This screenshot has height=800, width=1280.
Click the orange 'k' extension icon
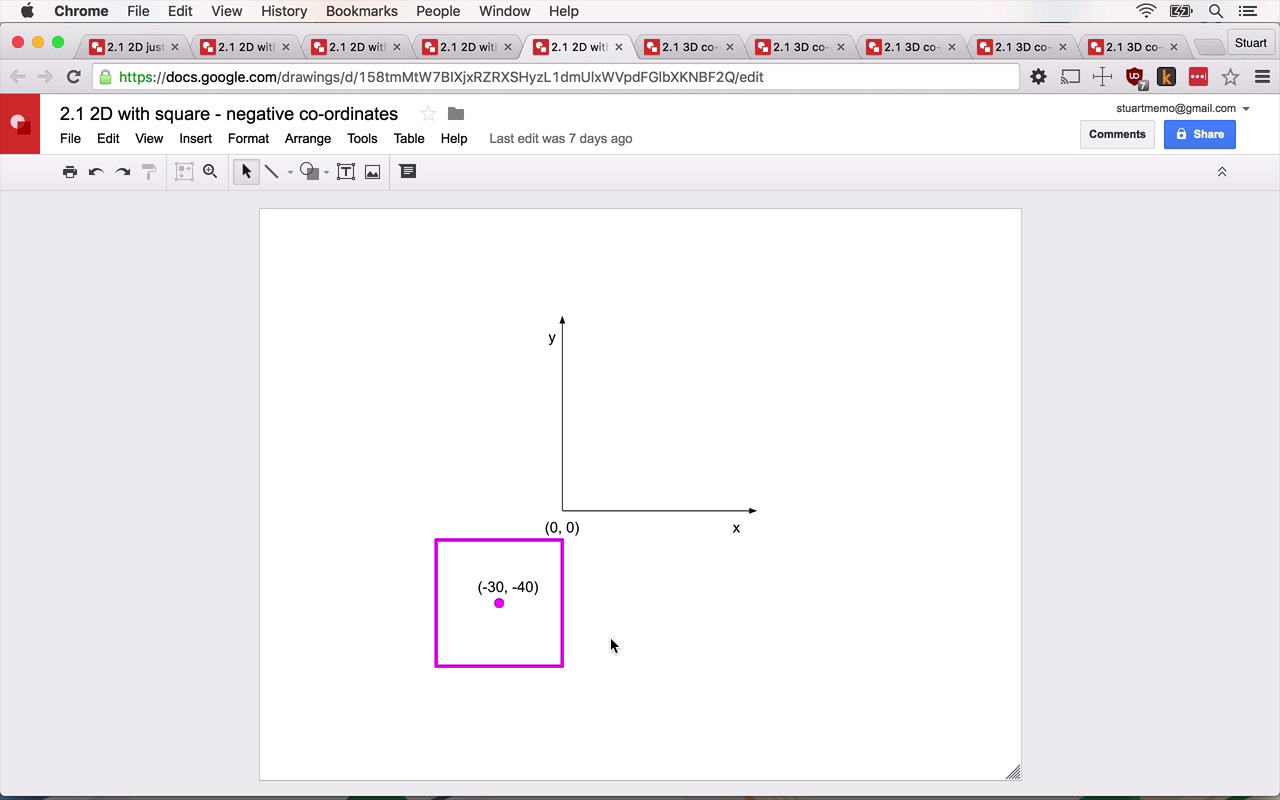(x=1166, y=77)
